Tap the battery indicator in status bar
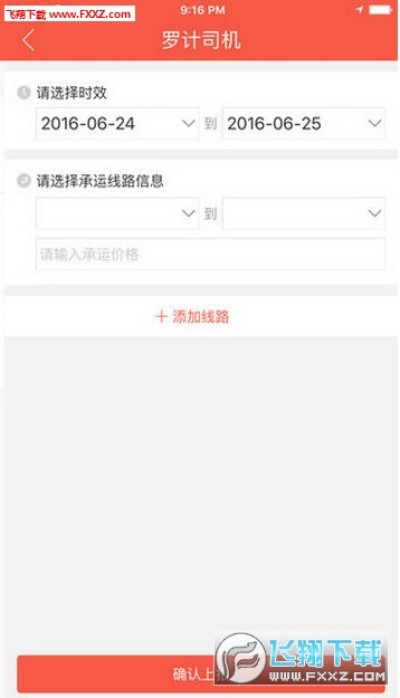 click(x=381, y=10)
